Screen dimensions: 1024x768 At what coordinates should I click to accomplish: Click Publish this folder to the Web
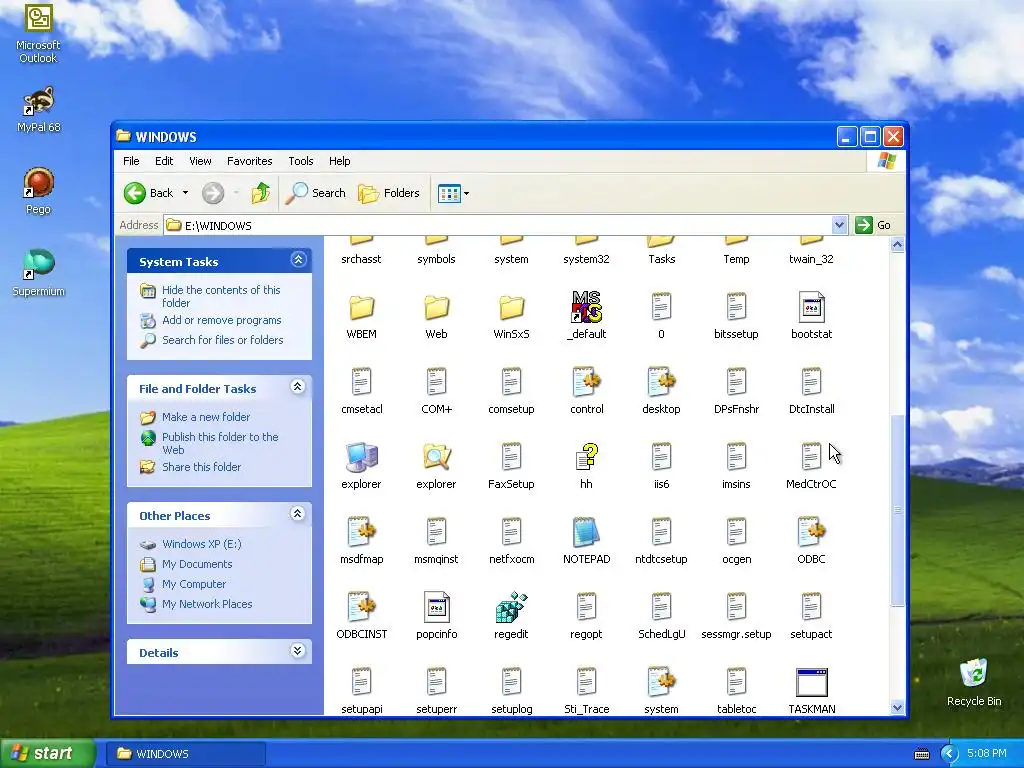coord(220,443)
